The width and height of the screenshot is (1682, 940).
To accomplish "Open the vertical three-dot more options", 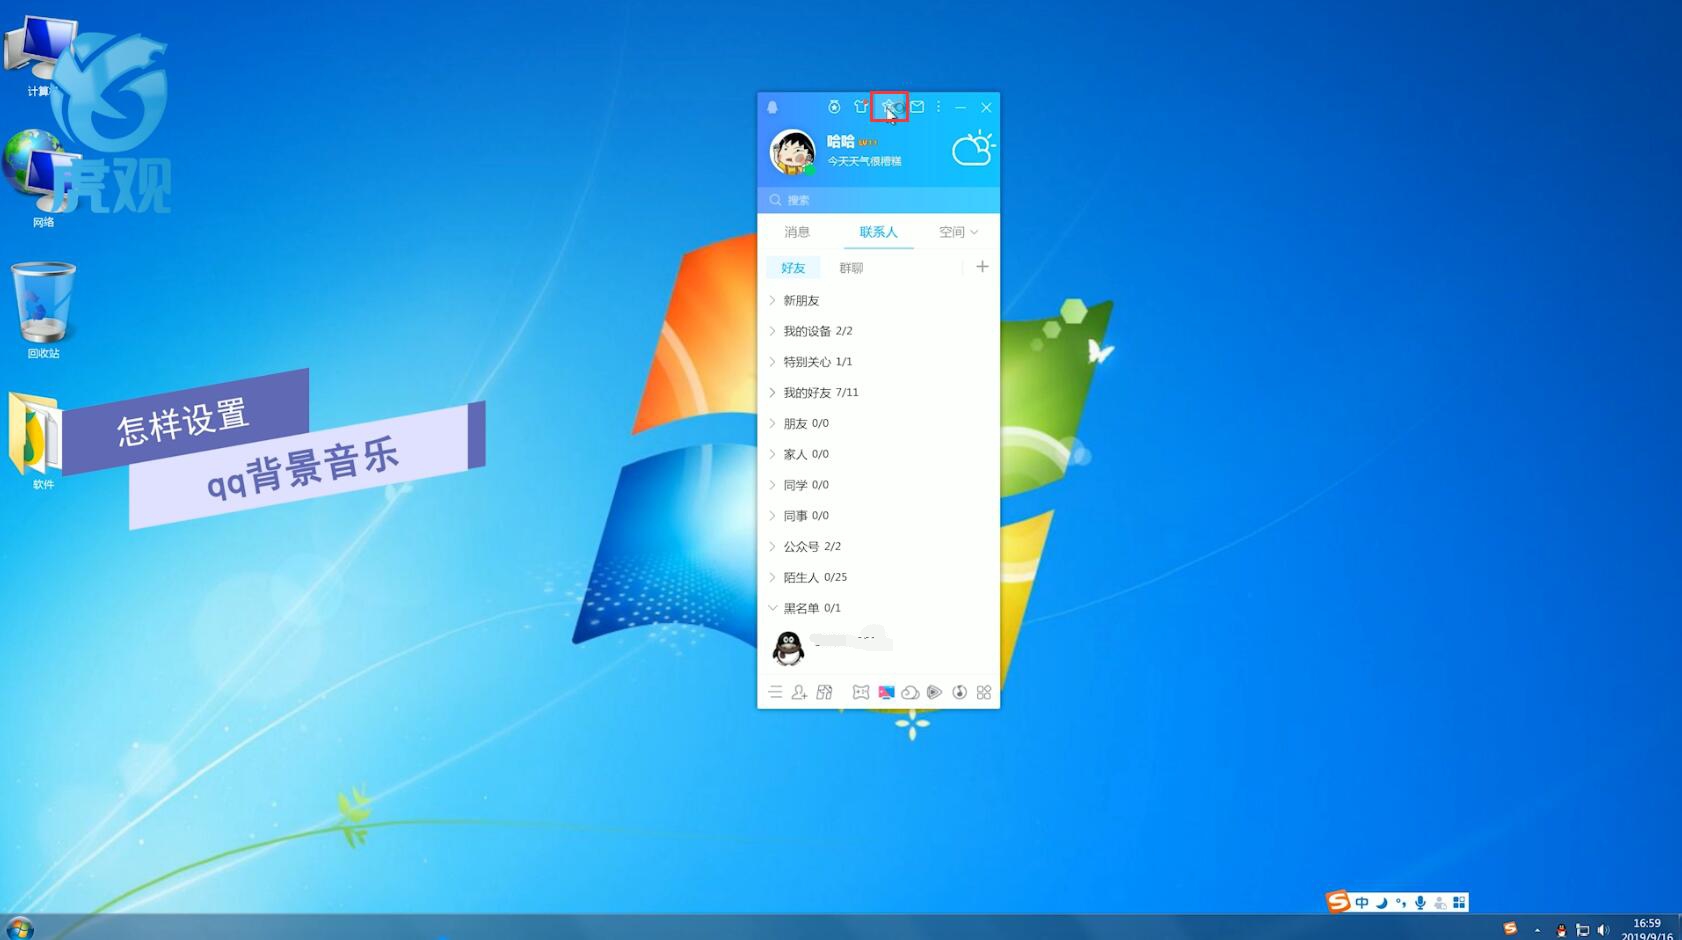I will tap(938, 107).
